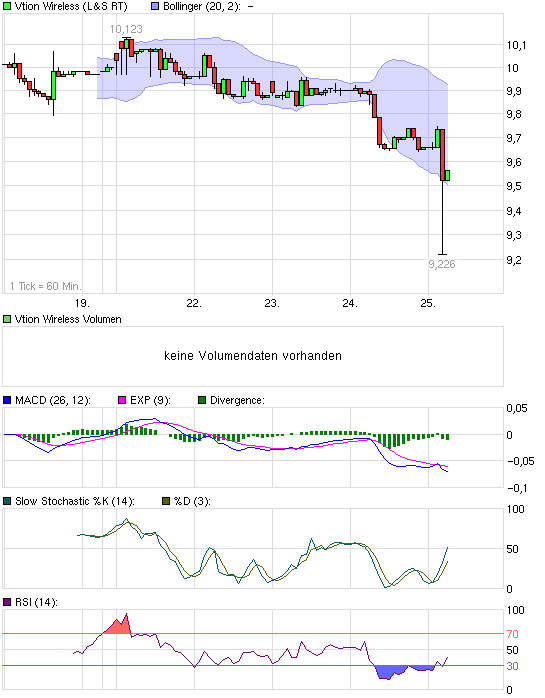The height and width of the screenshot is (698, 545).
Task: Click the Vtion Wireless Volumen legend swatch
Action: pyautogui.click(x=7, y=319)
